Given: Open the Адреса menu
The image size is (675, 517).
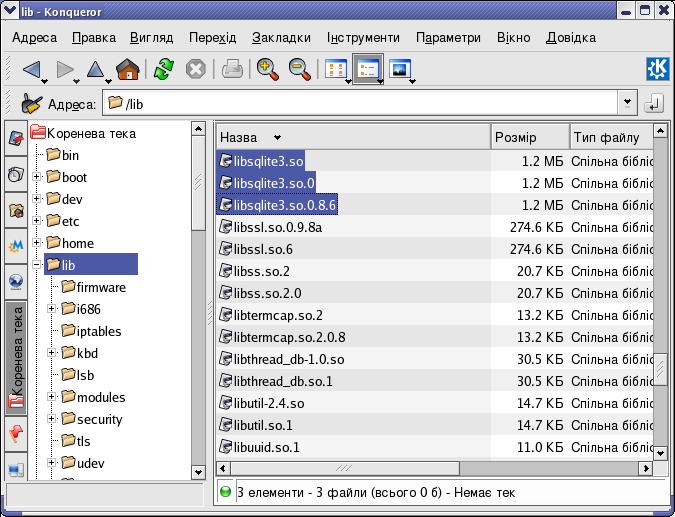Looking at the screenshot, I should [34, 38].
